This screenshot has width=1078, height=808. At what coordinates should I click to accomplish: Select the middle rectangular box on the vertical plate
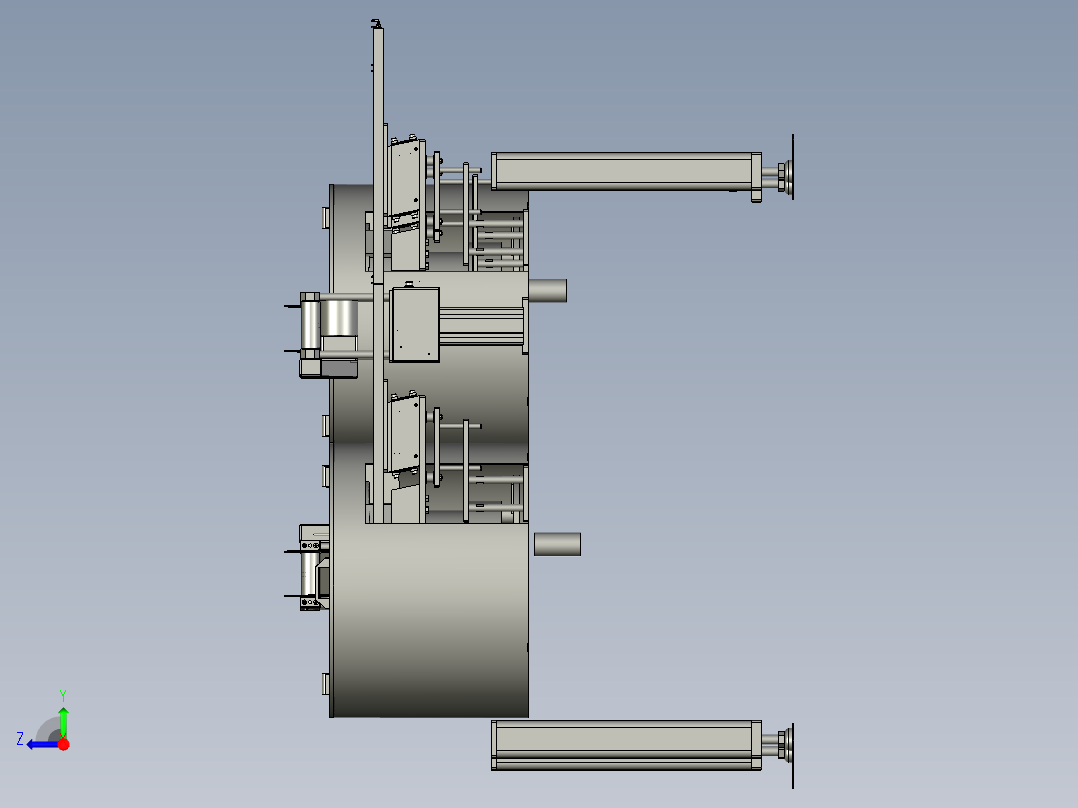point(415,325)
